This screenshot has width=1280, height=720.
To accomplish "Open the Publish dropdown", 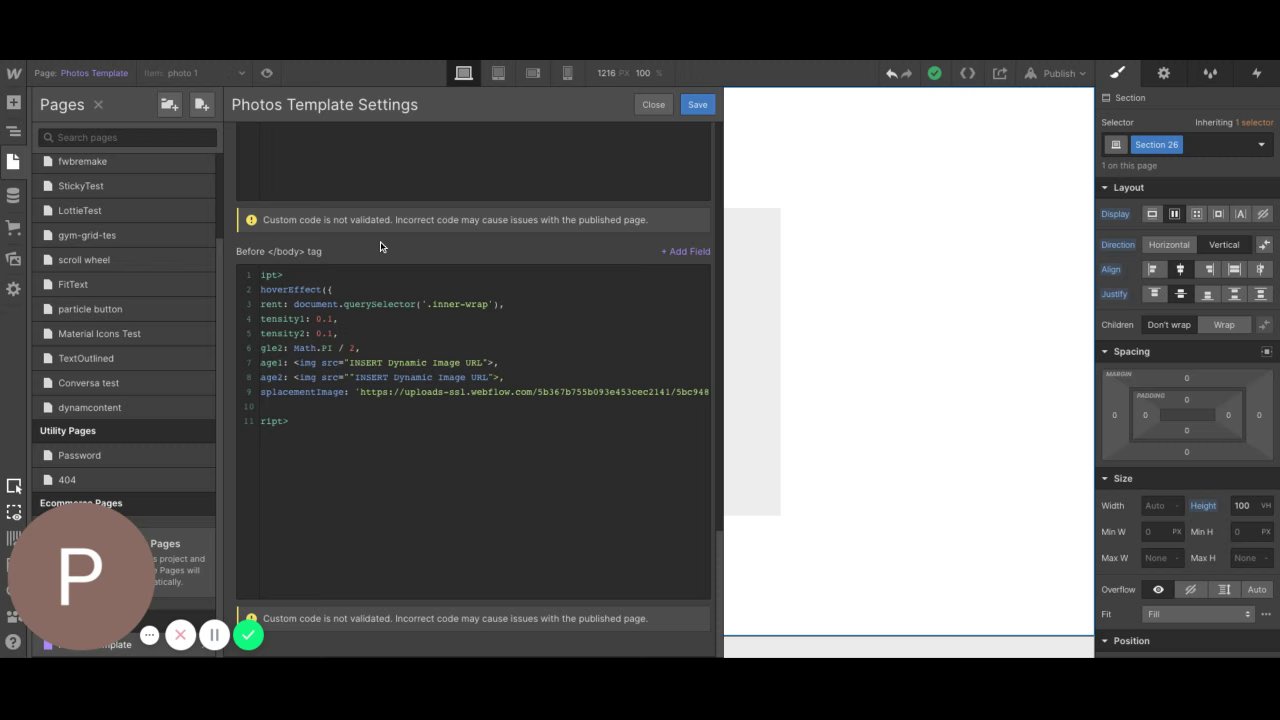I will tap(1055, 73).
